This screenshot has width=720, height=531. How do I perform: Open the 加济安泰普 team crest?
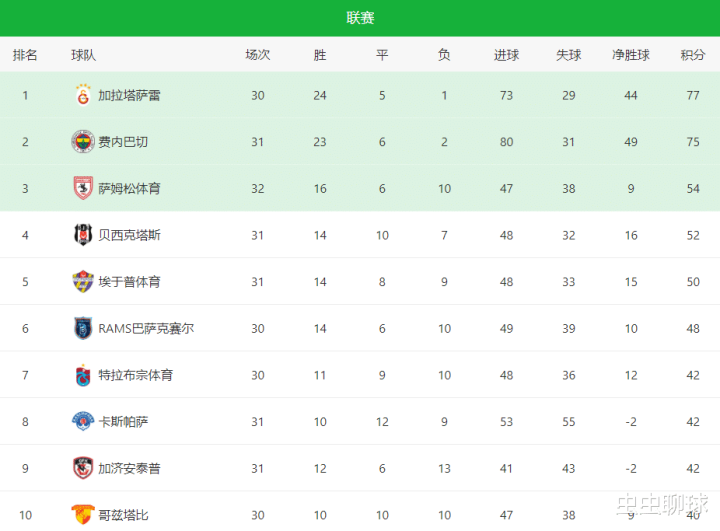coord(83,468)
